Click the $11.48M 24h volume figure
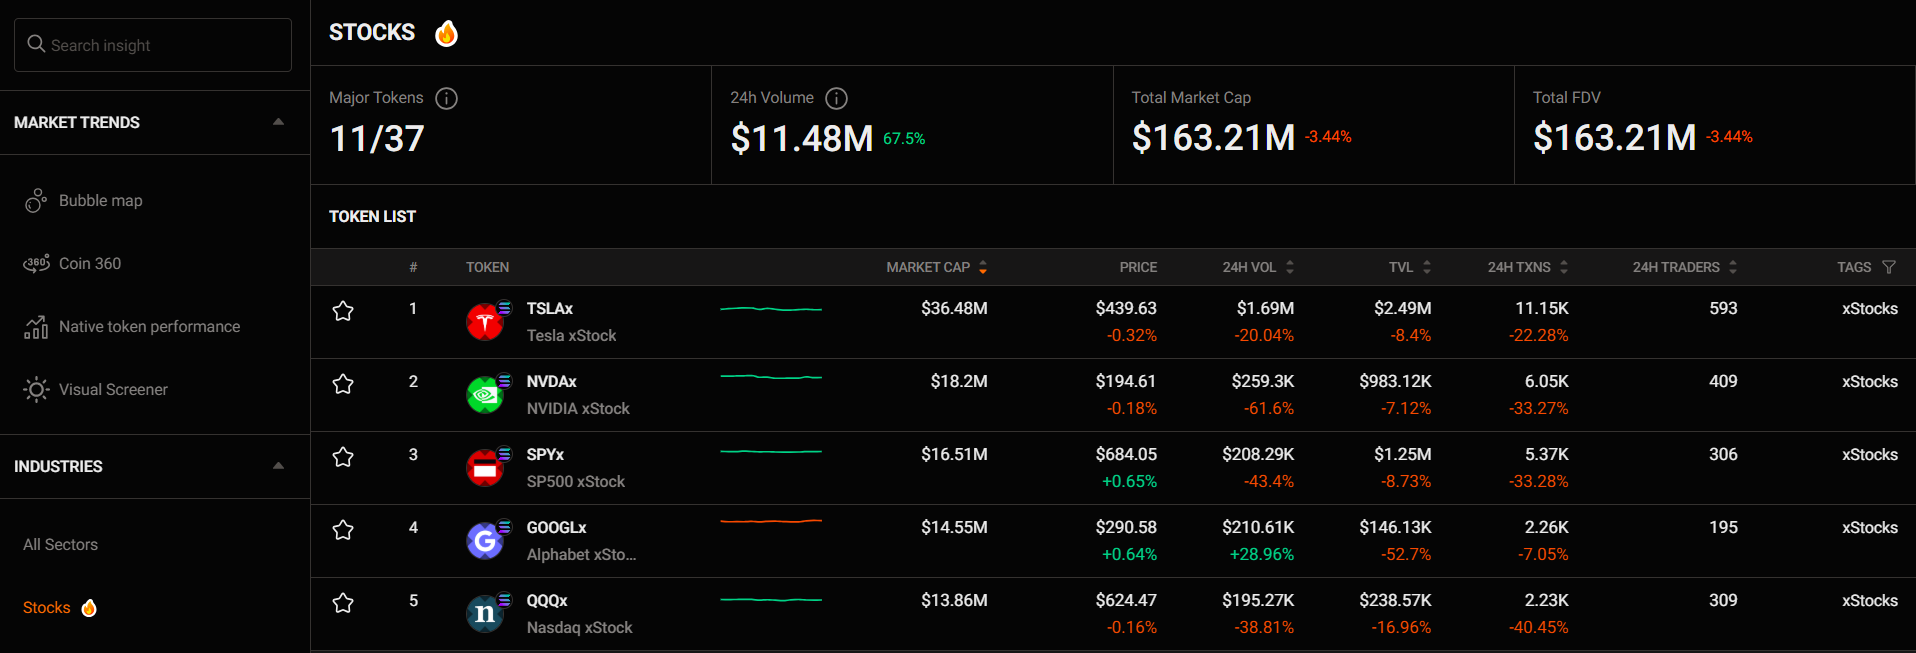Image resolution: width=1916 pixels, height=653 pixels. pyautogui.click(x=802, y=139)
